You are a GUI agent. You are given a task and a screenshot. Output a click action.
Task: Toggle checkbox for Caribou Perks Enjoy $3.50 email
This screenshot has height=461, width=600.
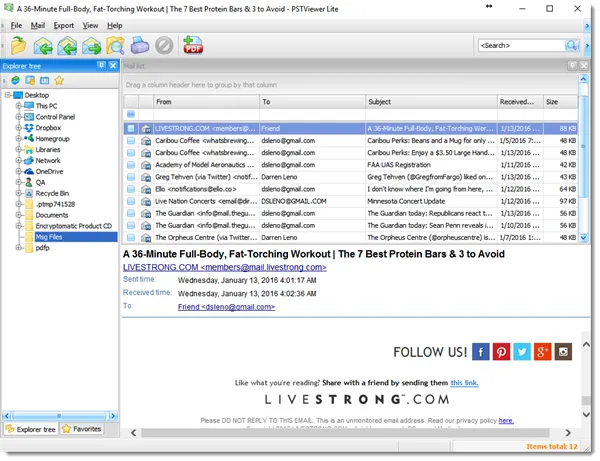tap(131, 153)
